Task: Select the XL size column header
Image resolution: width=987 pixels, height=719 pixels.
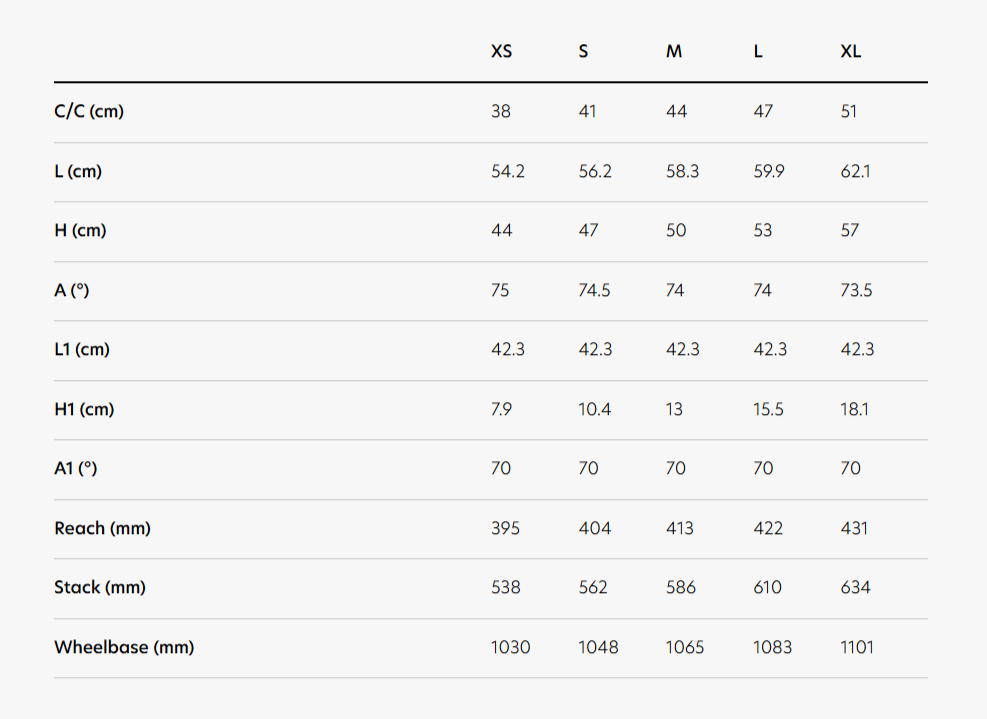Action: [850, 52]
